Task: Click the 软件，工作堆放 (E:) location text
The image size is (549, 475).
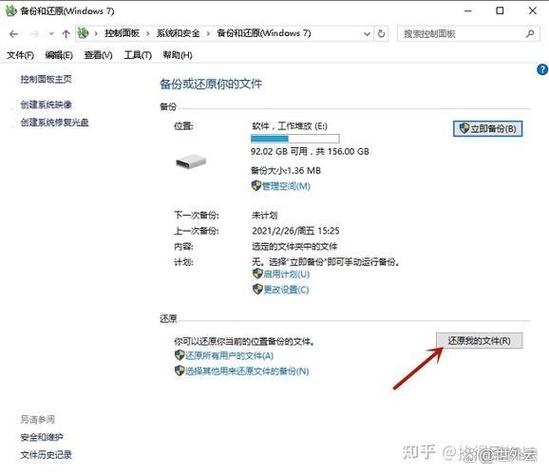Action: (x=289, y=126)
